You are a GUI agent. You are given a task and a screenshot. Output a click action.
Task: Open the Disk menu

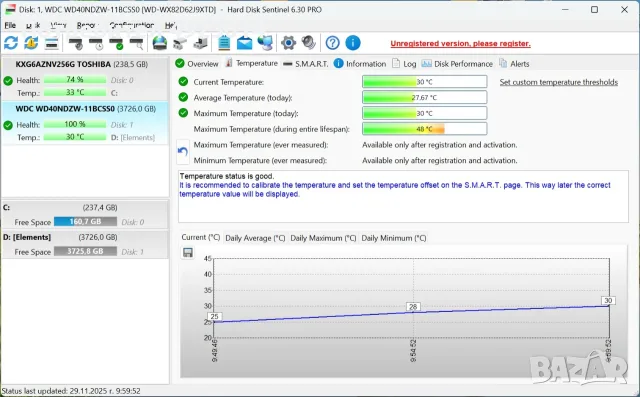(33, 25)
